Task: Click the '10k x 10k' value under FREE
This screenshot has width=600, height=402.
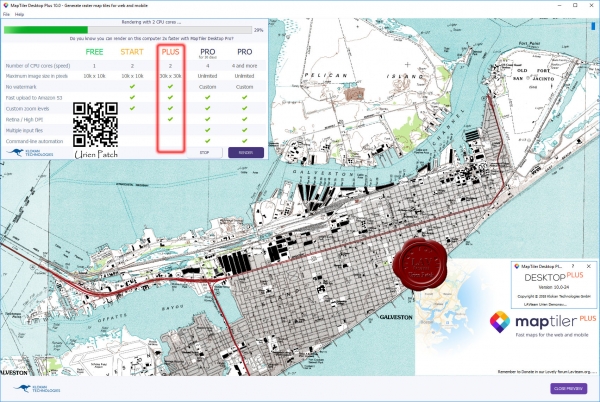Action: pos(95,76)
